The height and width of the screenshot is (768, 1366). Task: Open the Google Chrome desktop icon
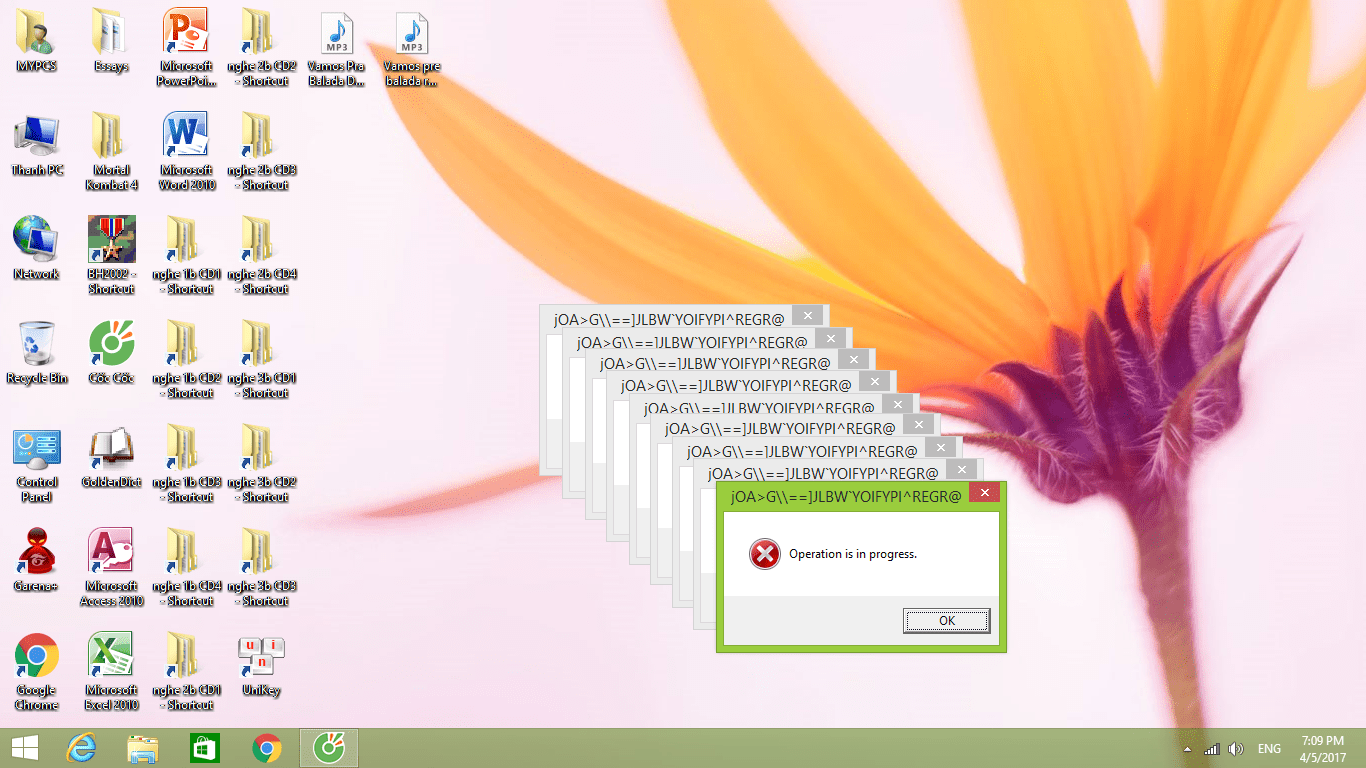coord(37,658)
